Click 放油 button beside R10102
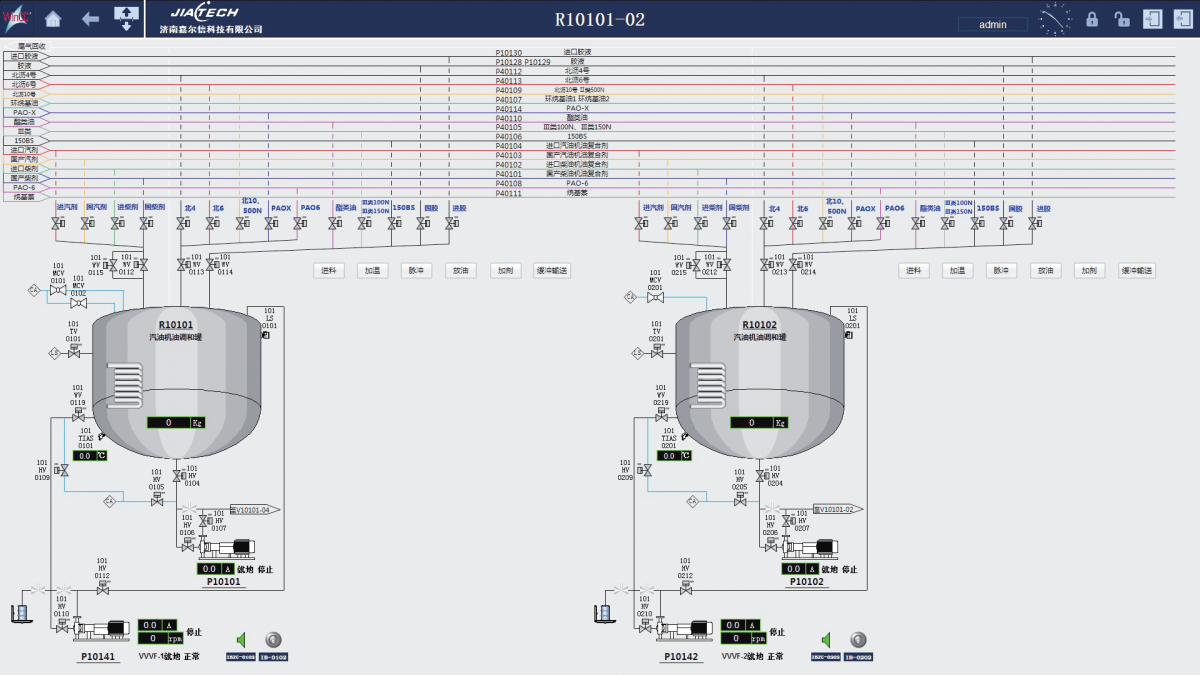Viewport: 1200px width, 675px height. click(1046, 270)
